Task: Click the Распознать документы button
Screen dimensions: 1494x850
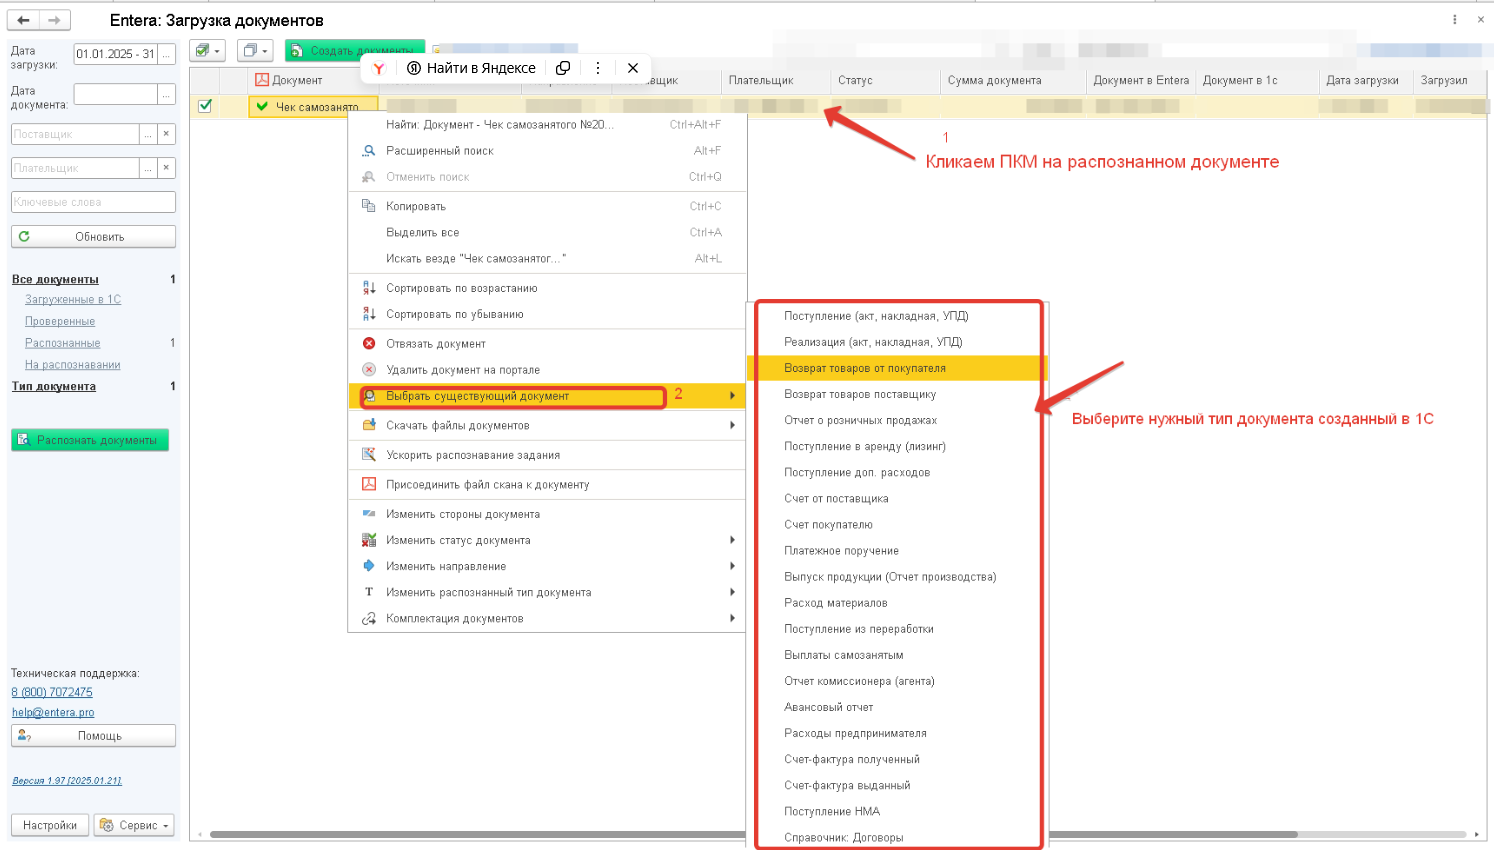Action: [x=90, y=440]
